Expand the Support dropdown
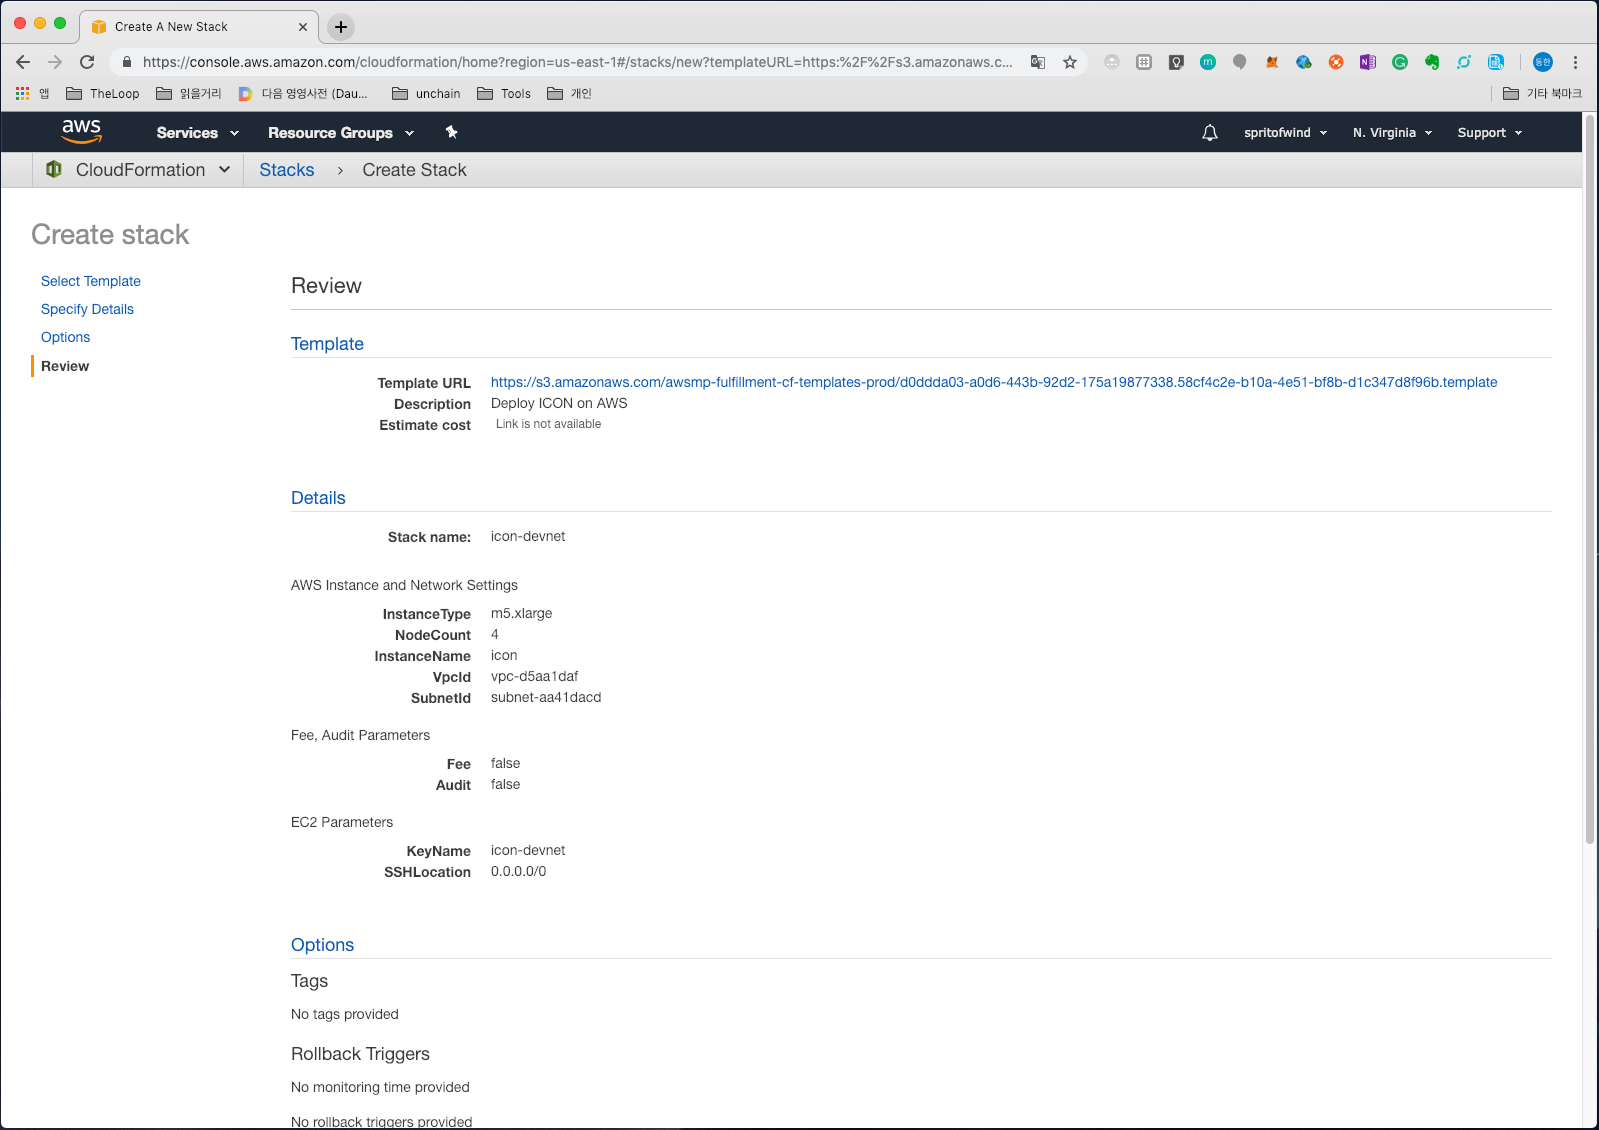 click(1489, 132)
